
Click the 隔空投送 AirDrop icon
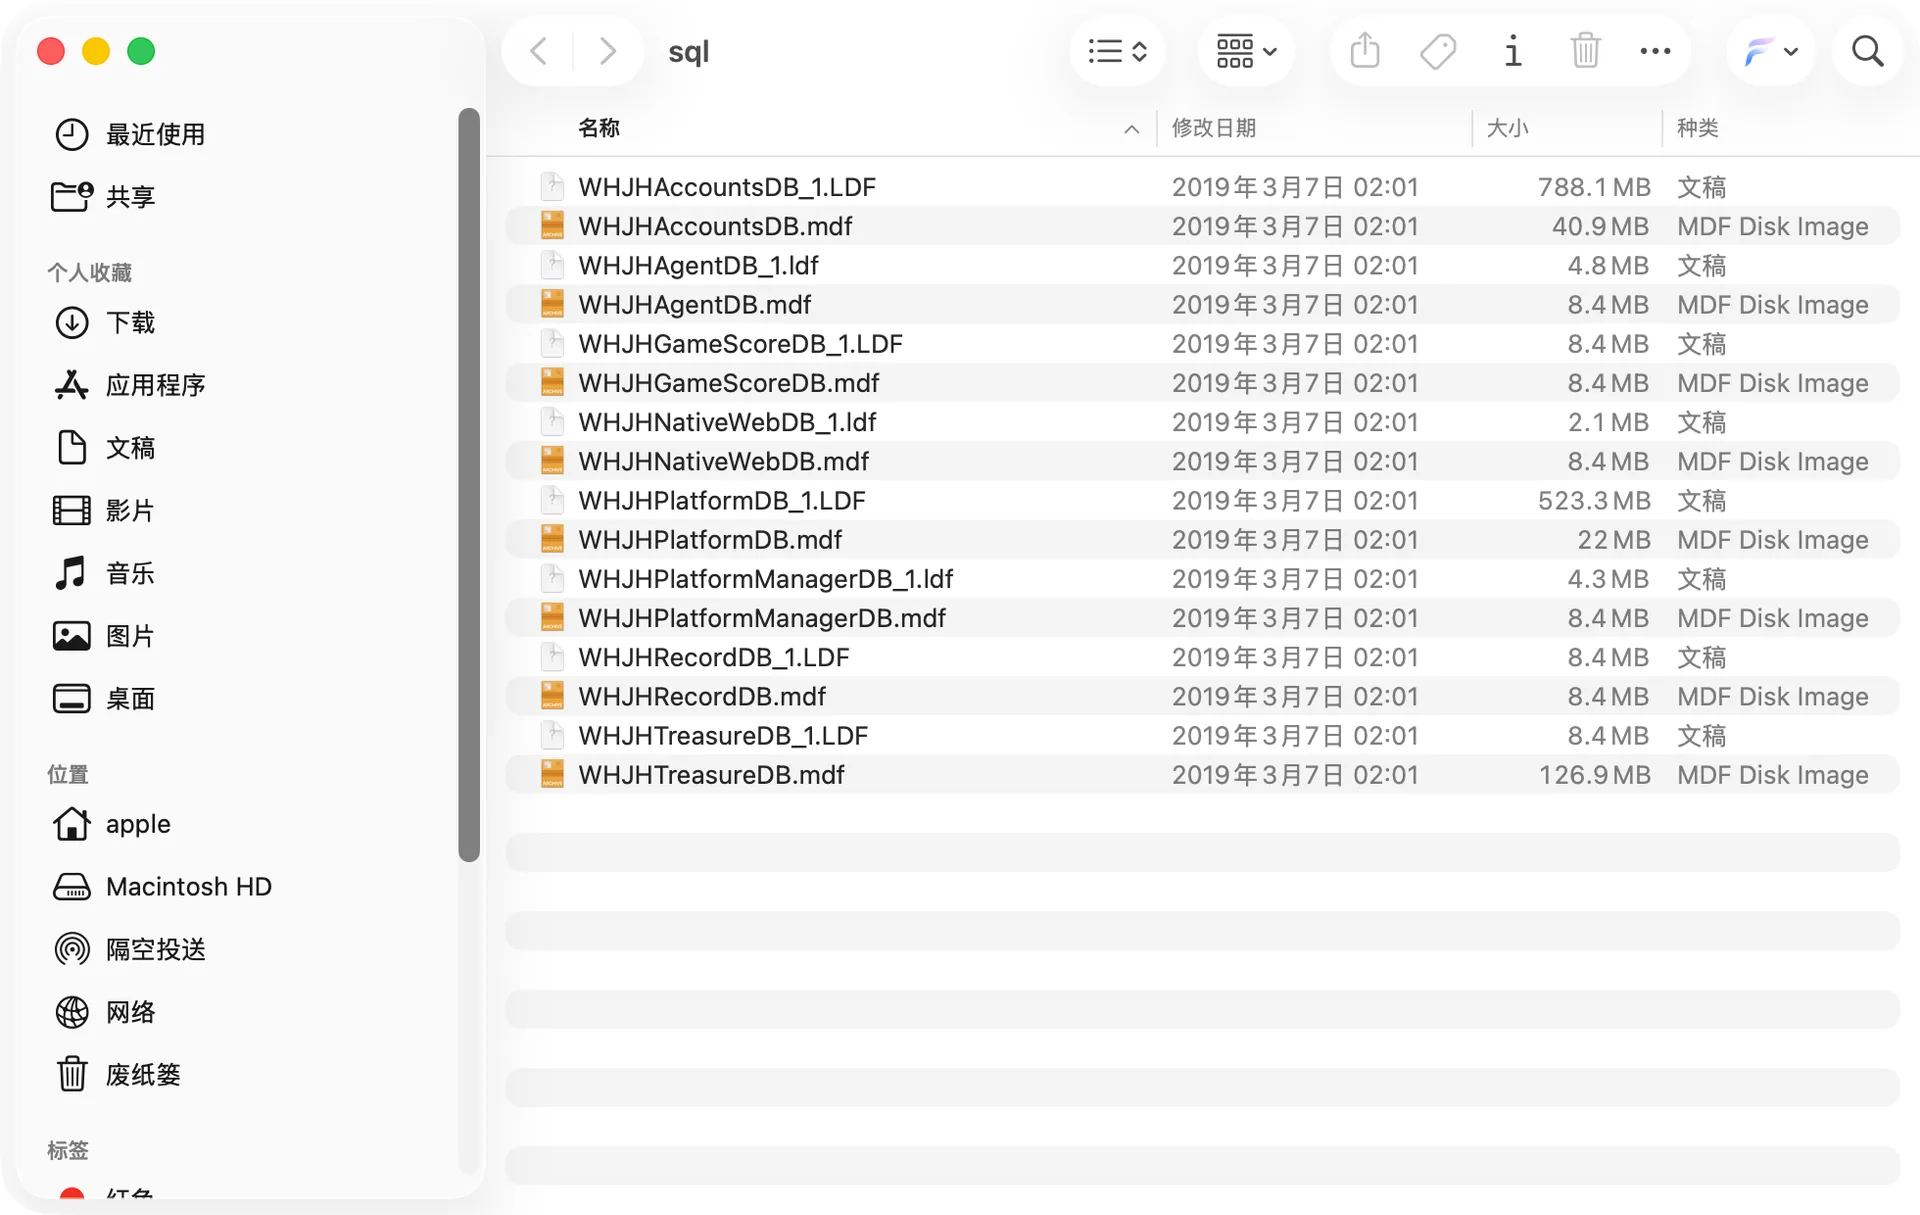(71, 949)
